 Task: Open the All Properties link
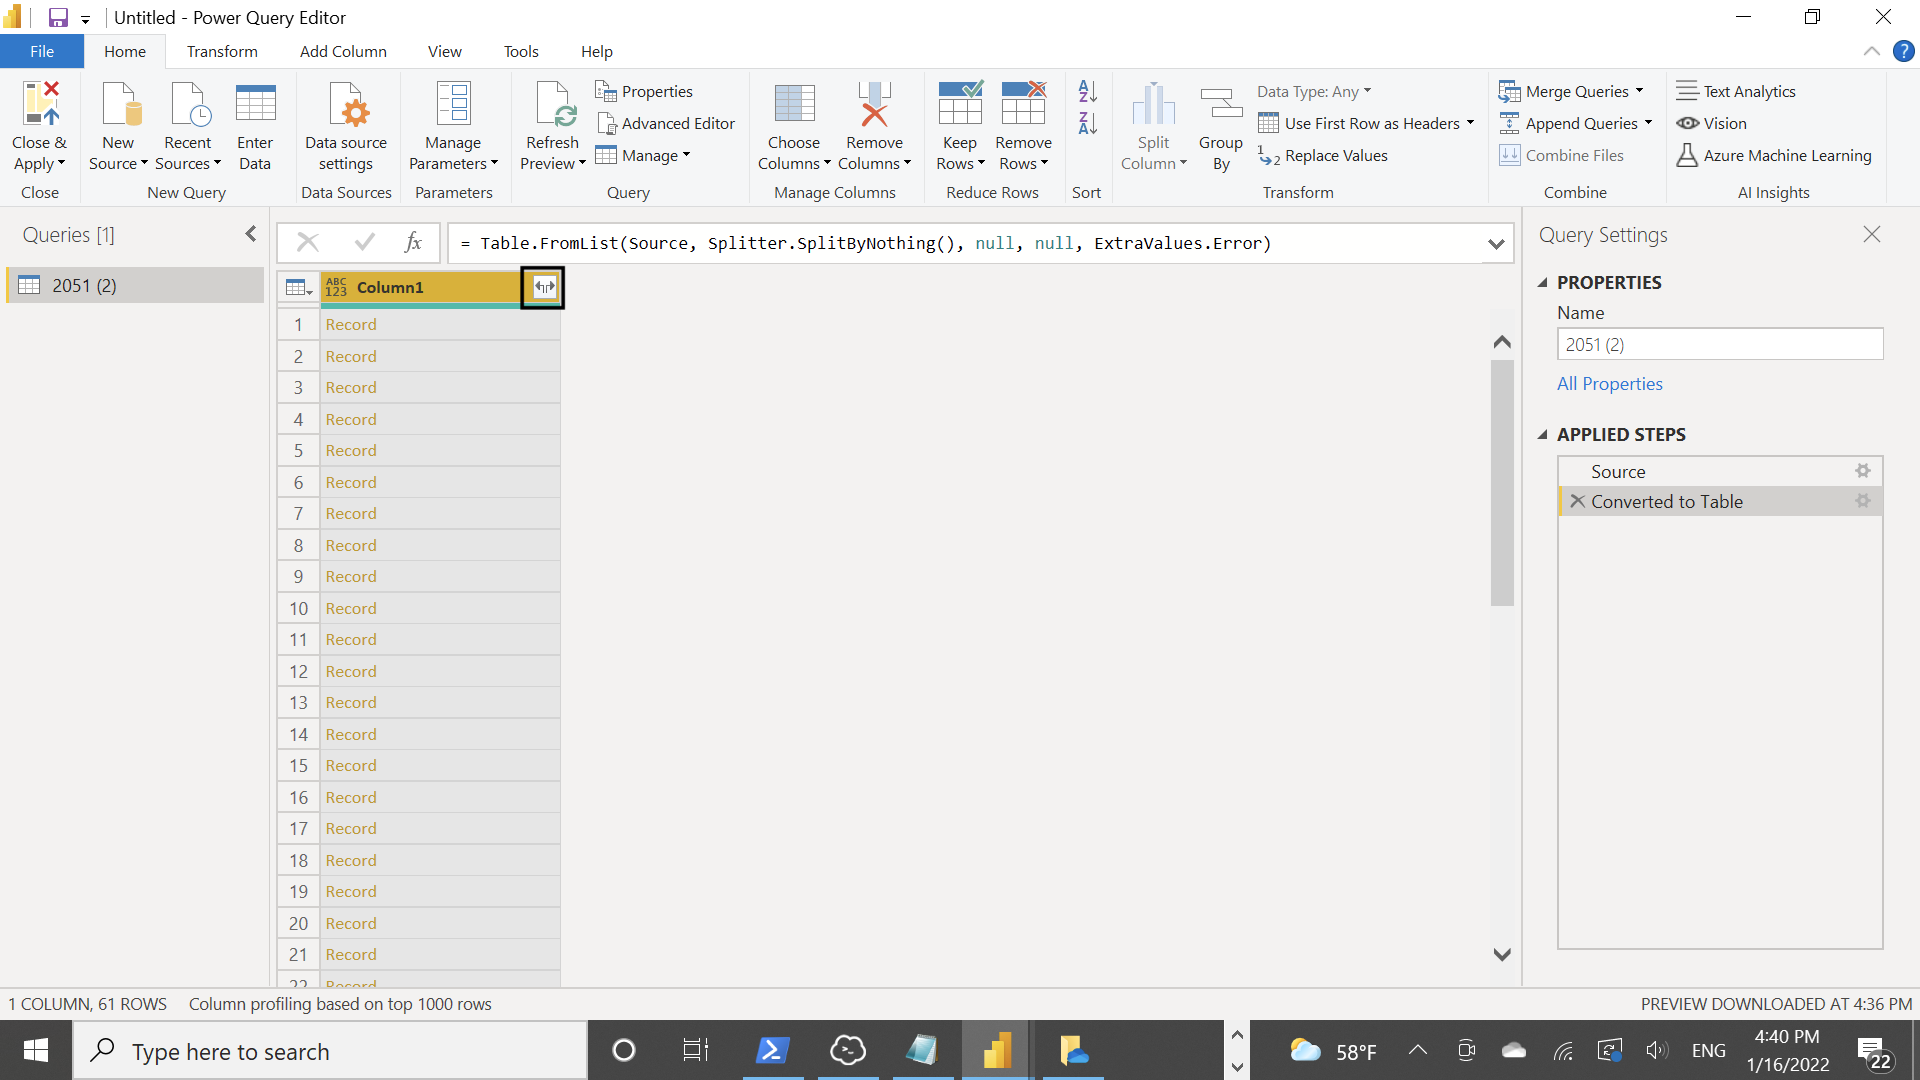pyautogui.click(x=1610, y=384)
